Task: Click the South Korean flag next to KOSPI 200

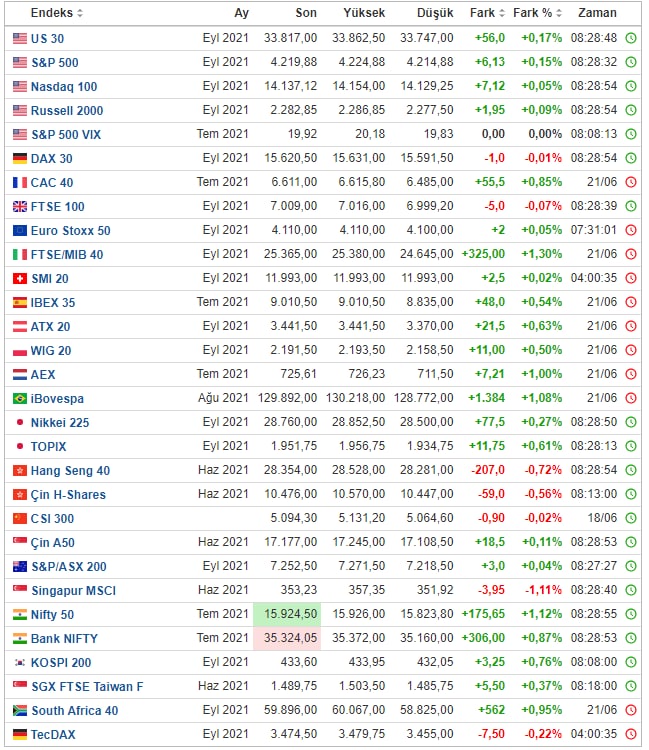Action: pyautogui.click(x=20, y=662)
